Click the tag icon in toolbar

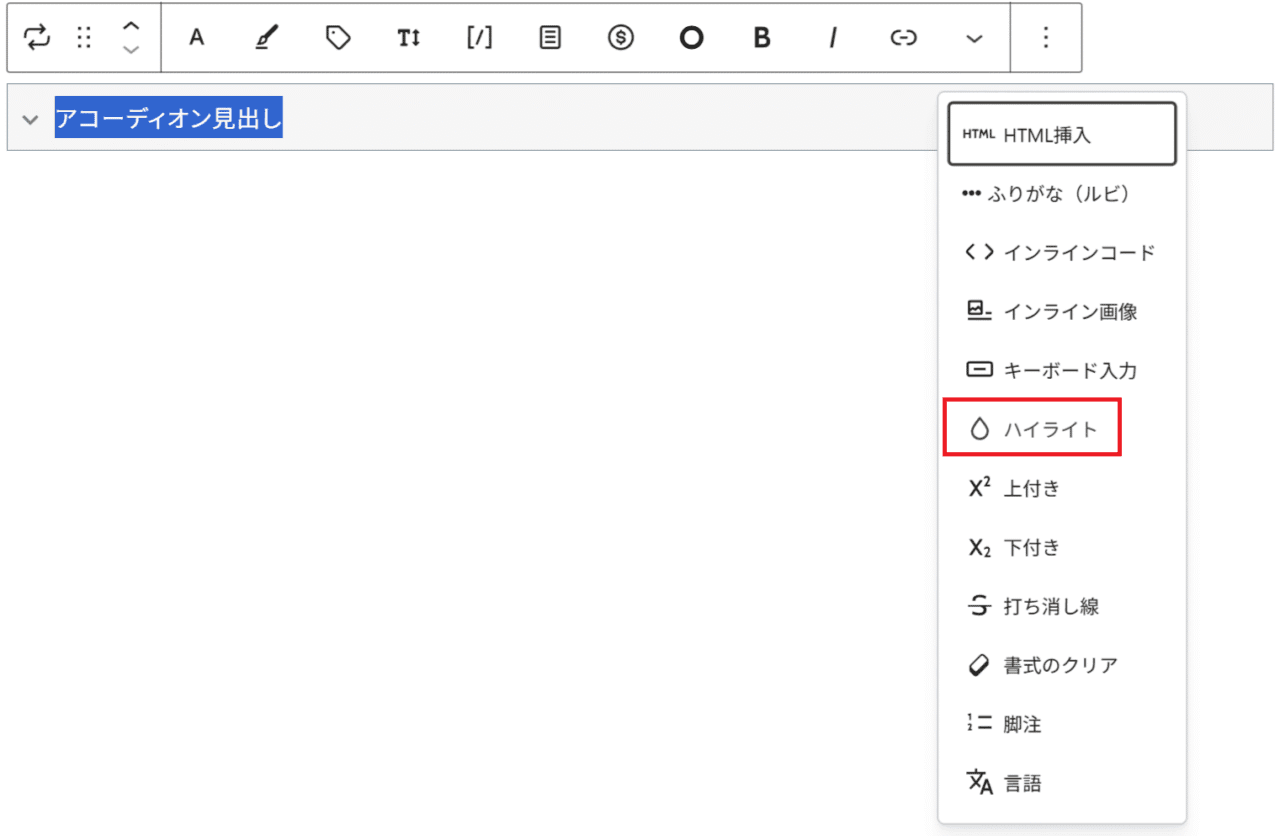pyautogui.click(x=338, y=38)
